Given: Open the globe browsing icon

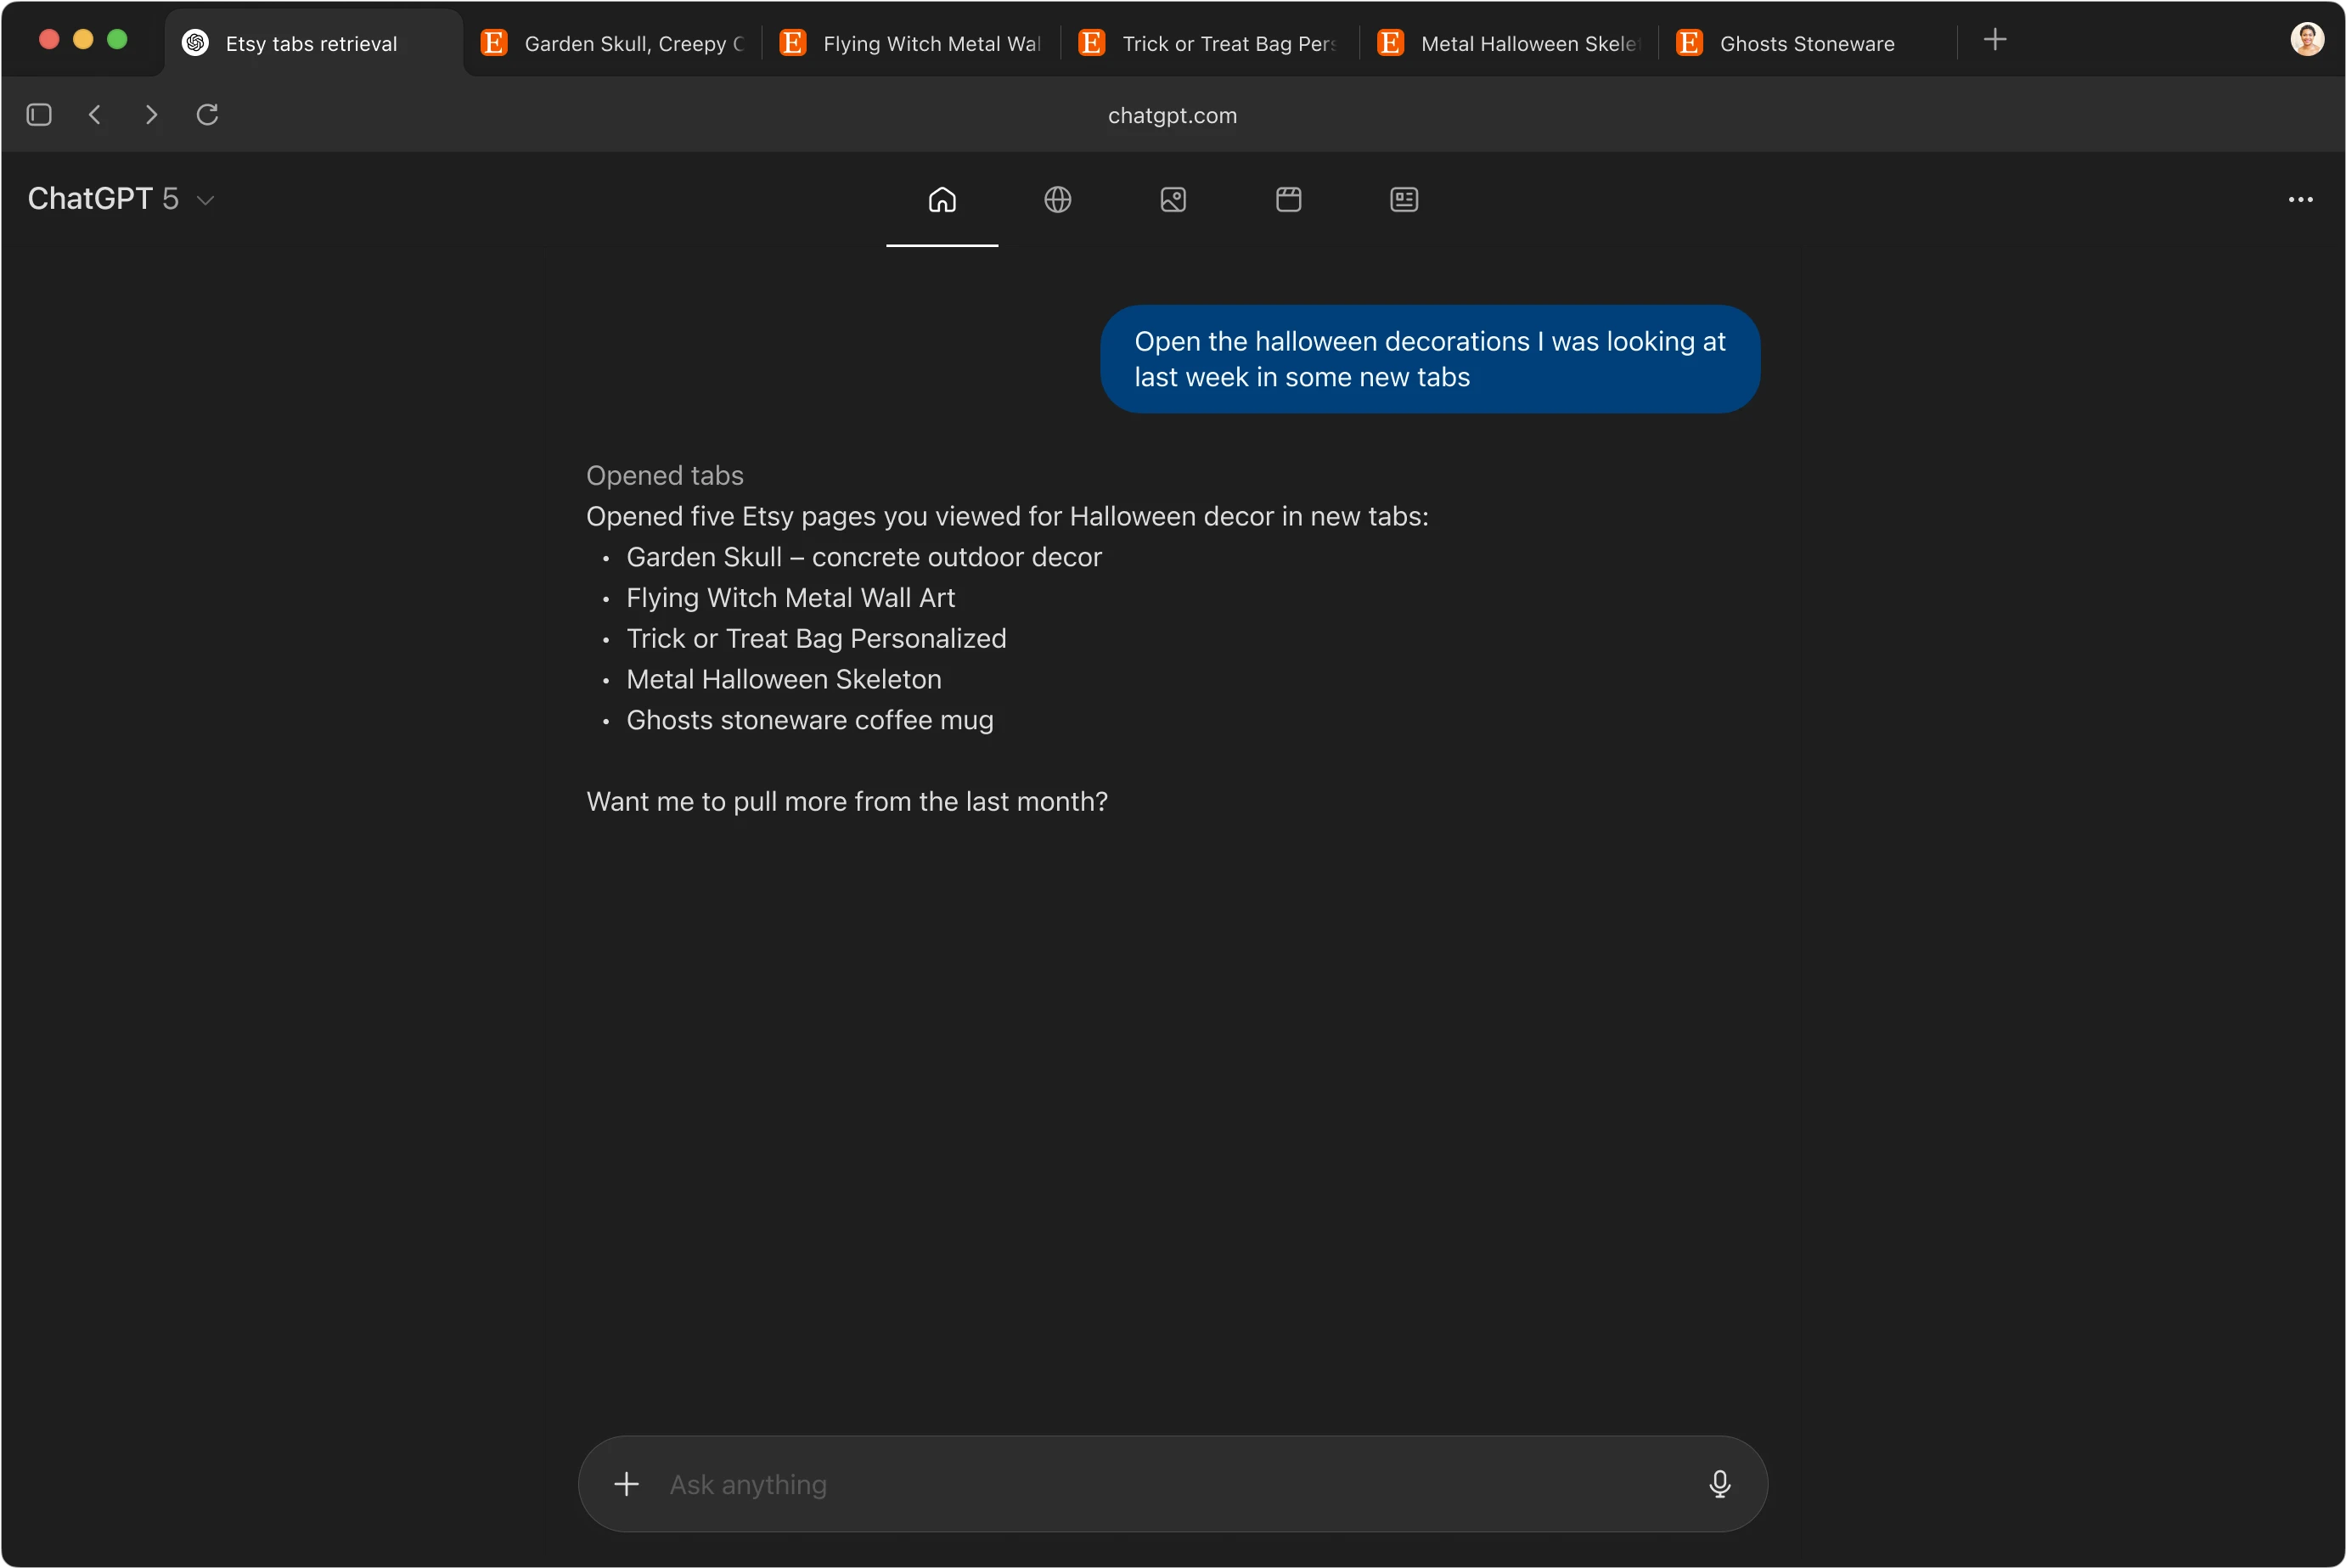Looking at the screenshot, I should point(1058,199).
